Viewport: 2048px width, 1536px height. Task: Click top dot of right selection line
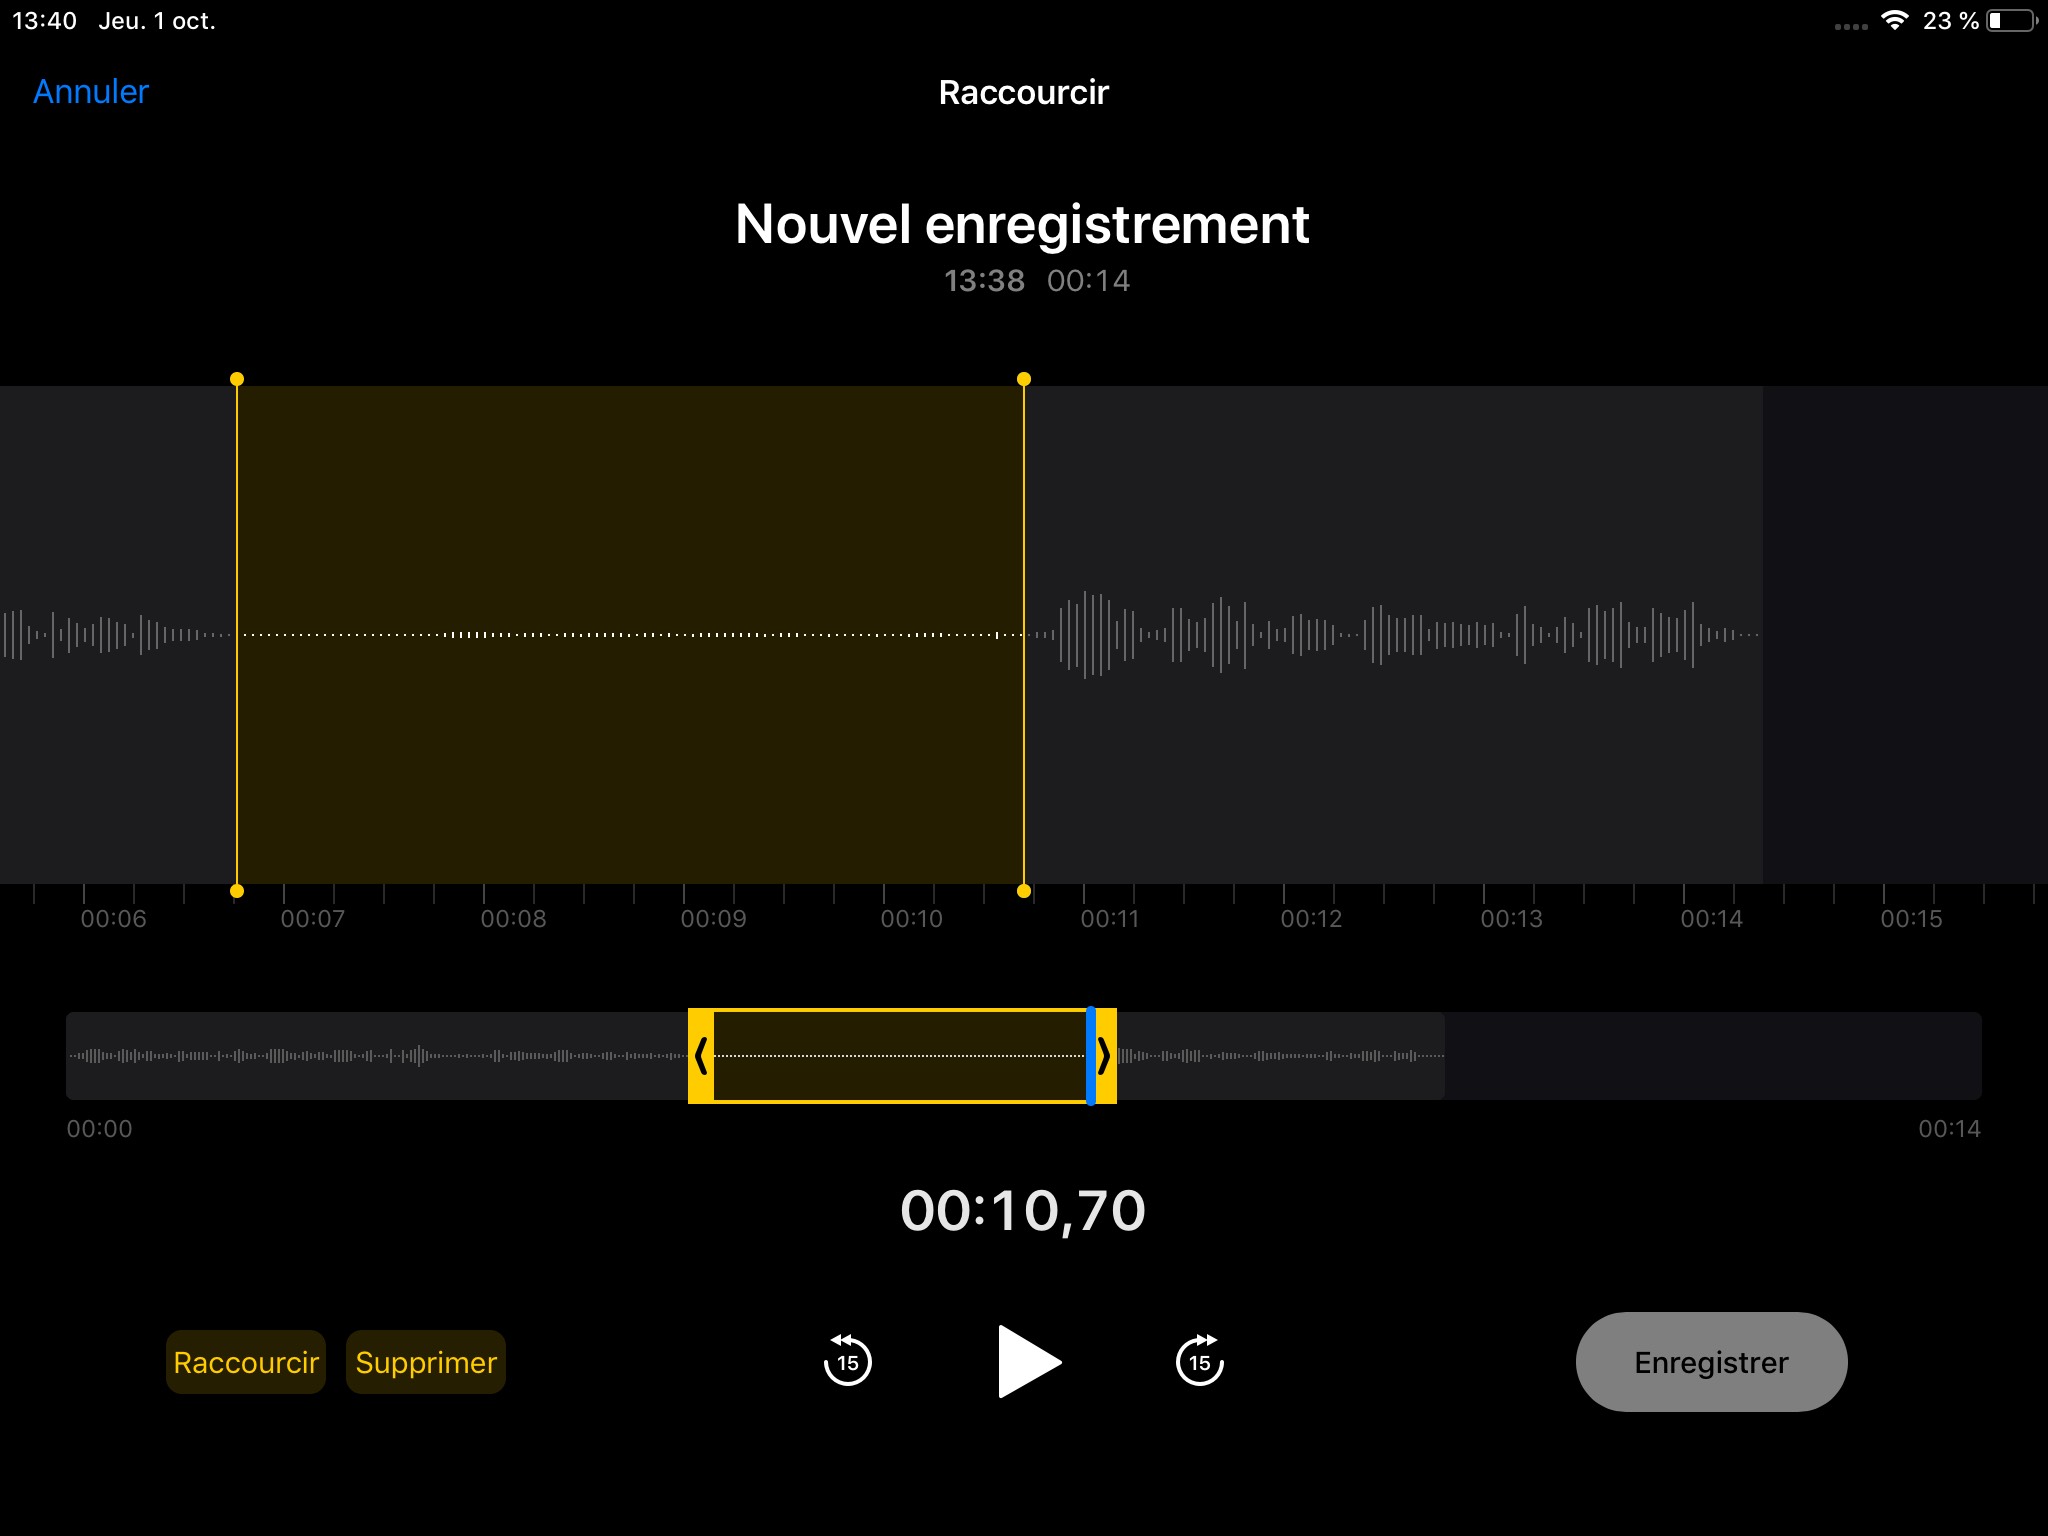pyautogui.click(x=1023, y=379)
